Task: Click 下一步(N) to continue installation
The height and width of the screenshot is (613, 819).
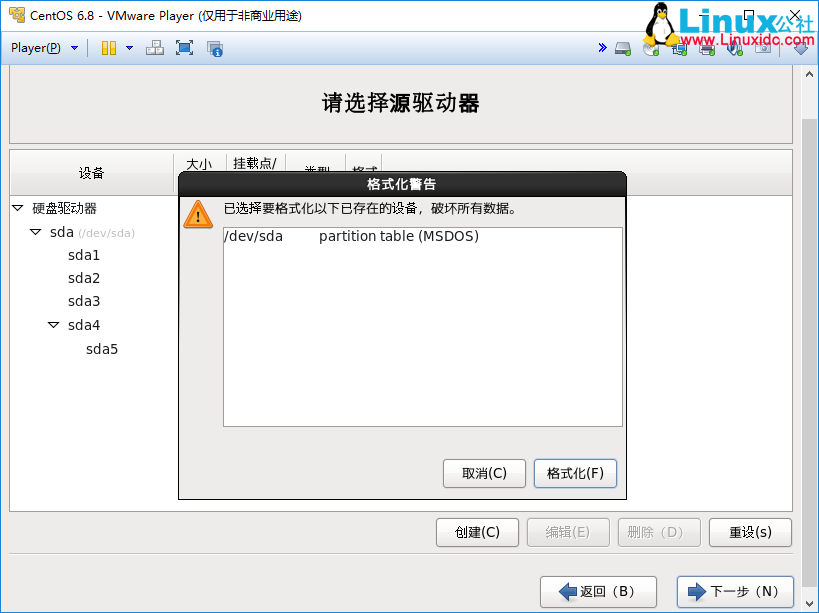Action: coord(735,591)
